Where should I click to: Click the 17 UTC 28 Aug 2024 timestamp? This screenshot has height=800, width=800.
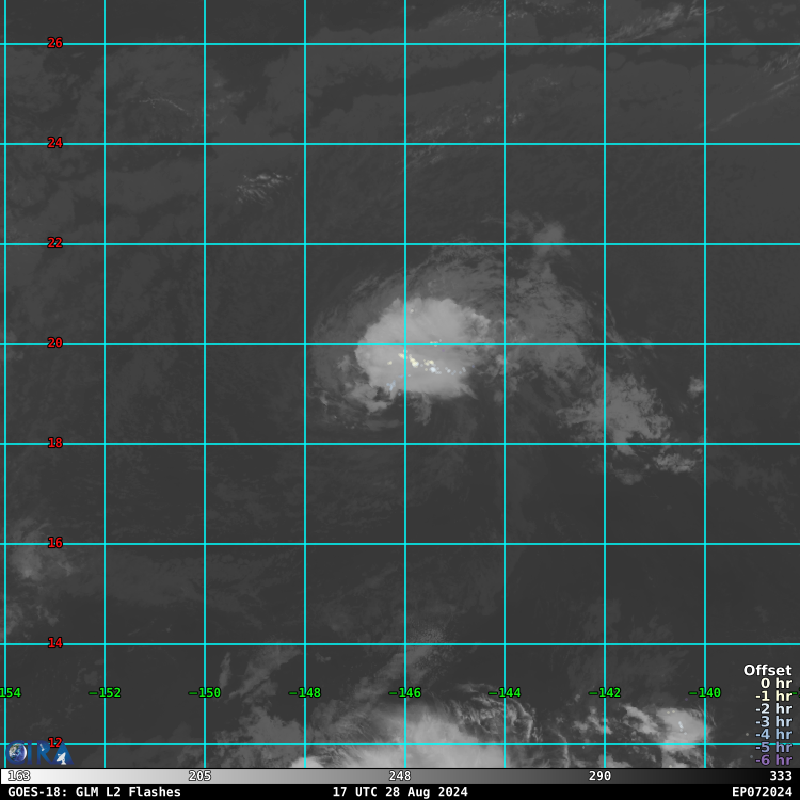pyautogui.click(x=400, y=792)
